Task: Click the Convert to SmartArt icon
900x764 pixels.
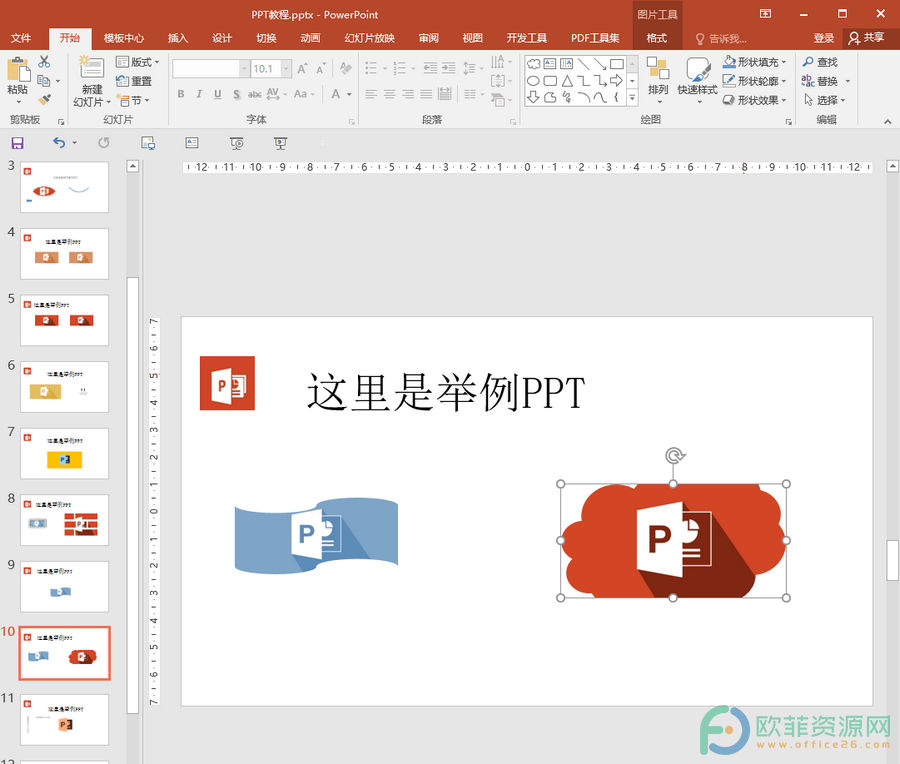Action: [x=498, y=100]
